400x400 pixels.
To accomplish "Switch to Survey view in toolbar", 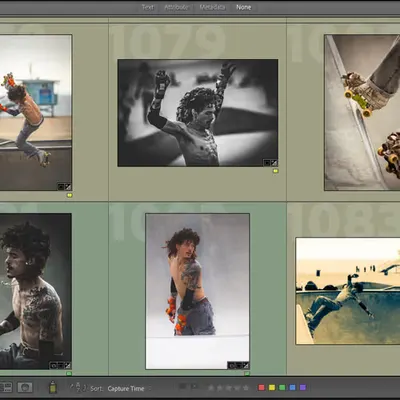I will tap(6, 388).
